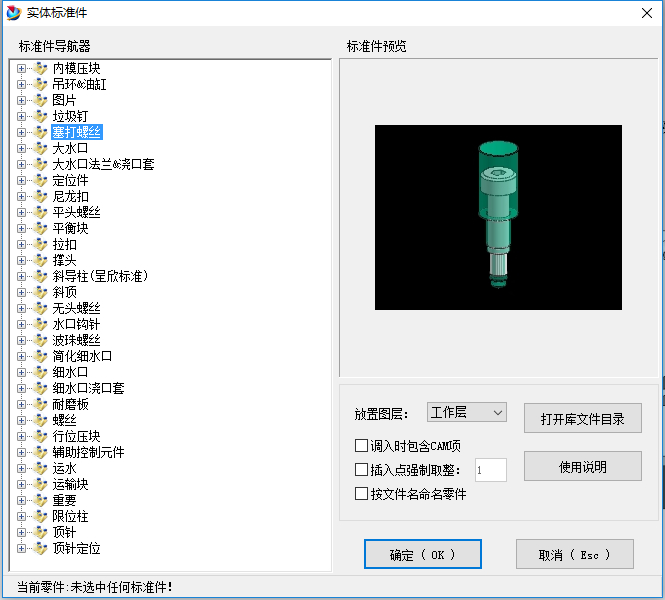This screenshot has width=665, height=600.
Task: Select 平衡块 label in tree
Action: point(70,228)
